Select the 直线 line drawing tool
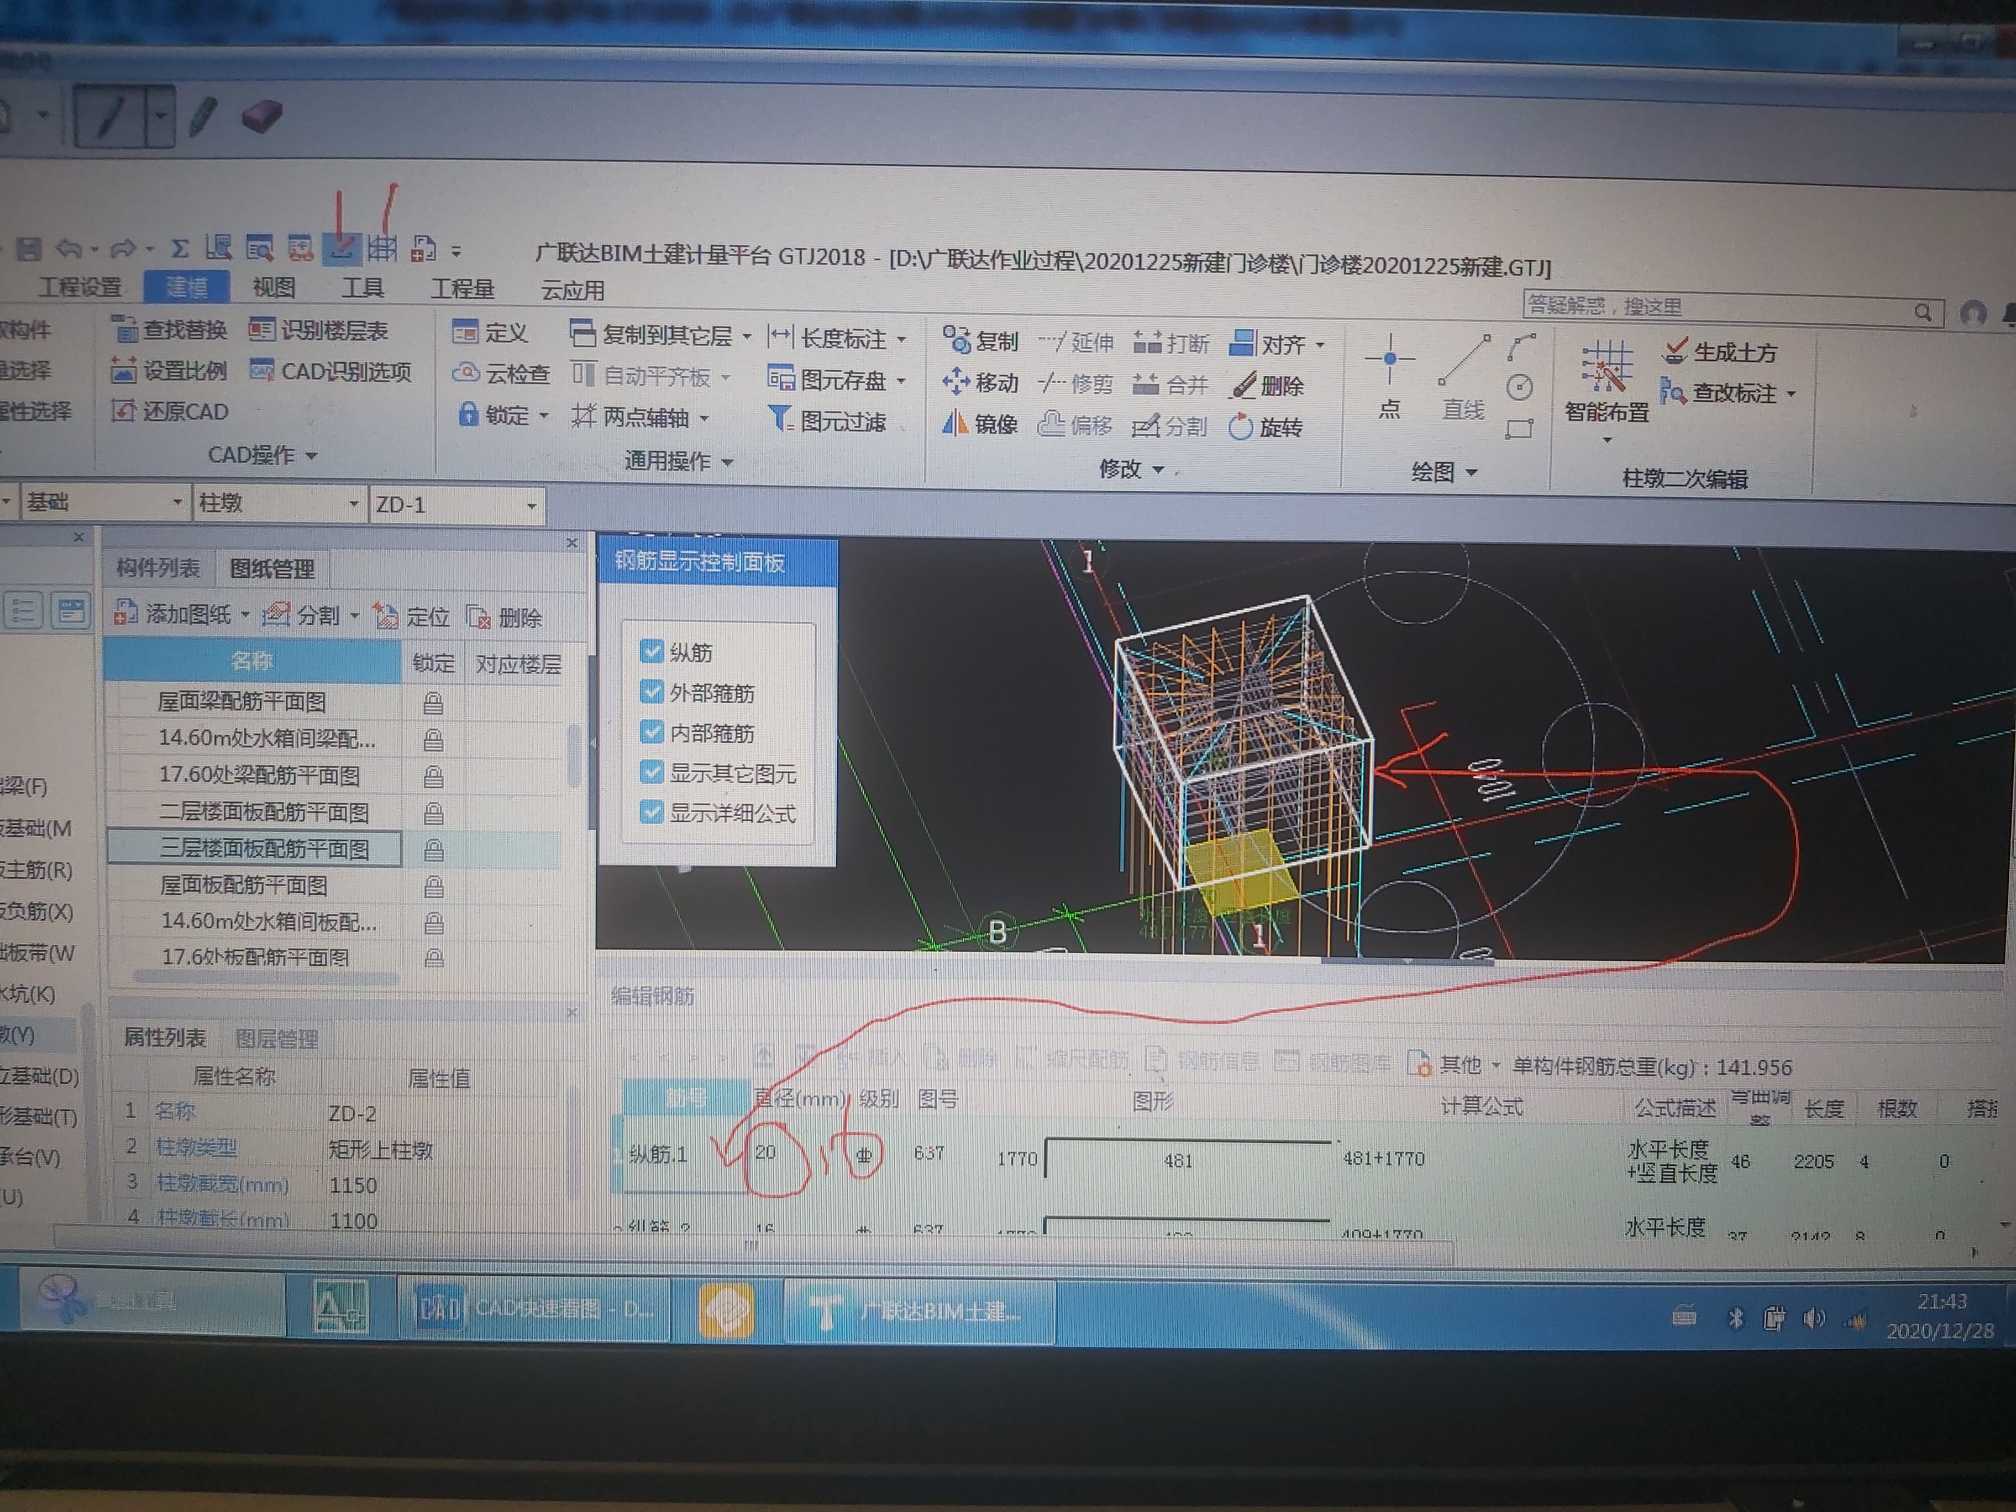2016x1512 pixels. click(1463, 379)
